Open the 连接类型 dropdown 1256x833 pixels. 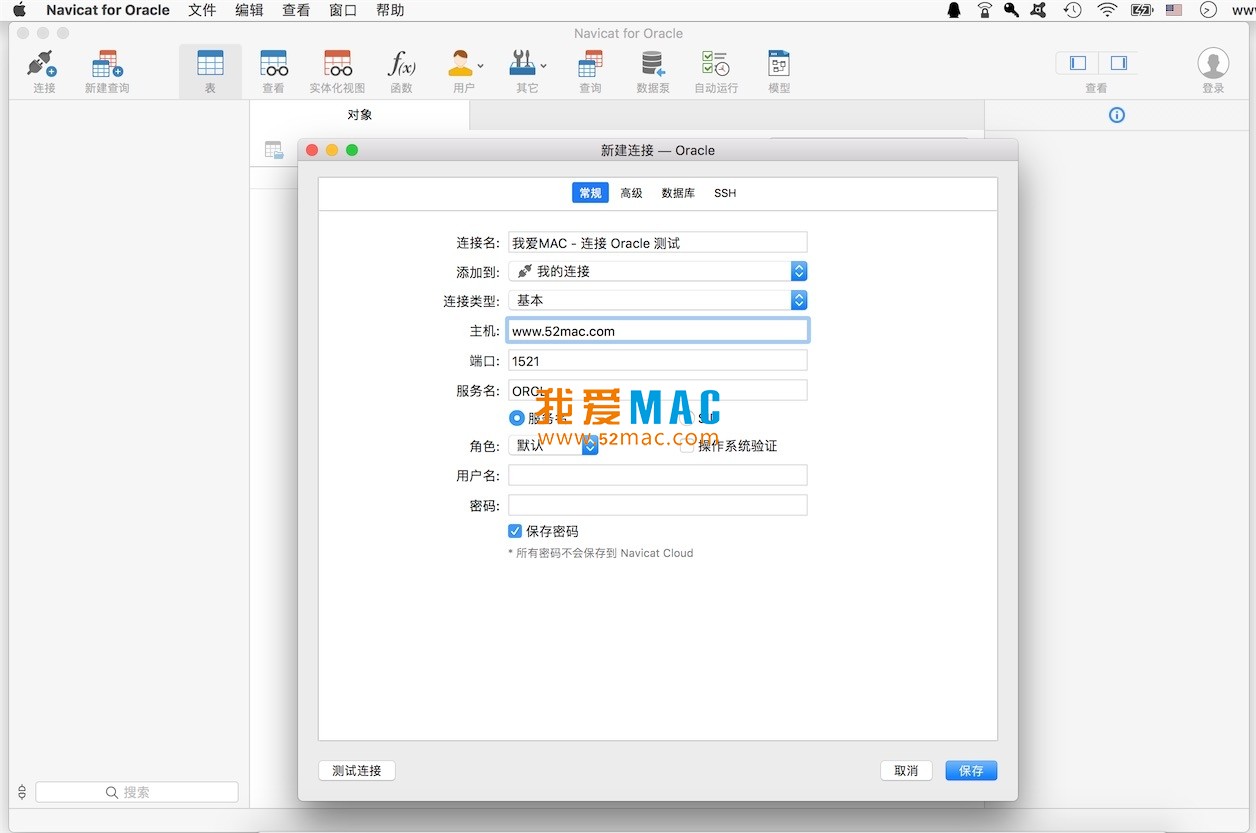pyautogui.click(x=798, y=300)
